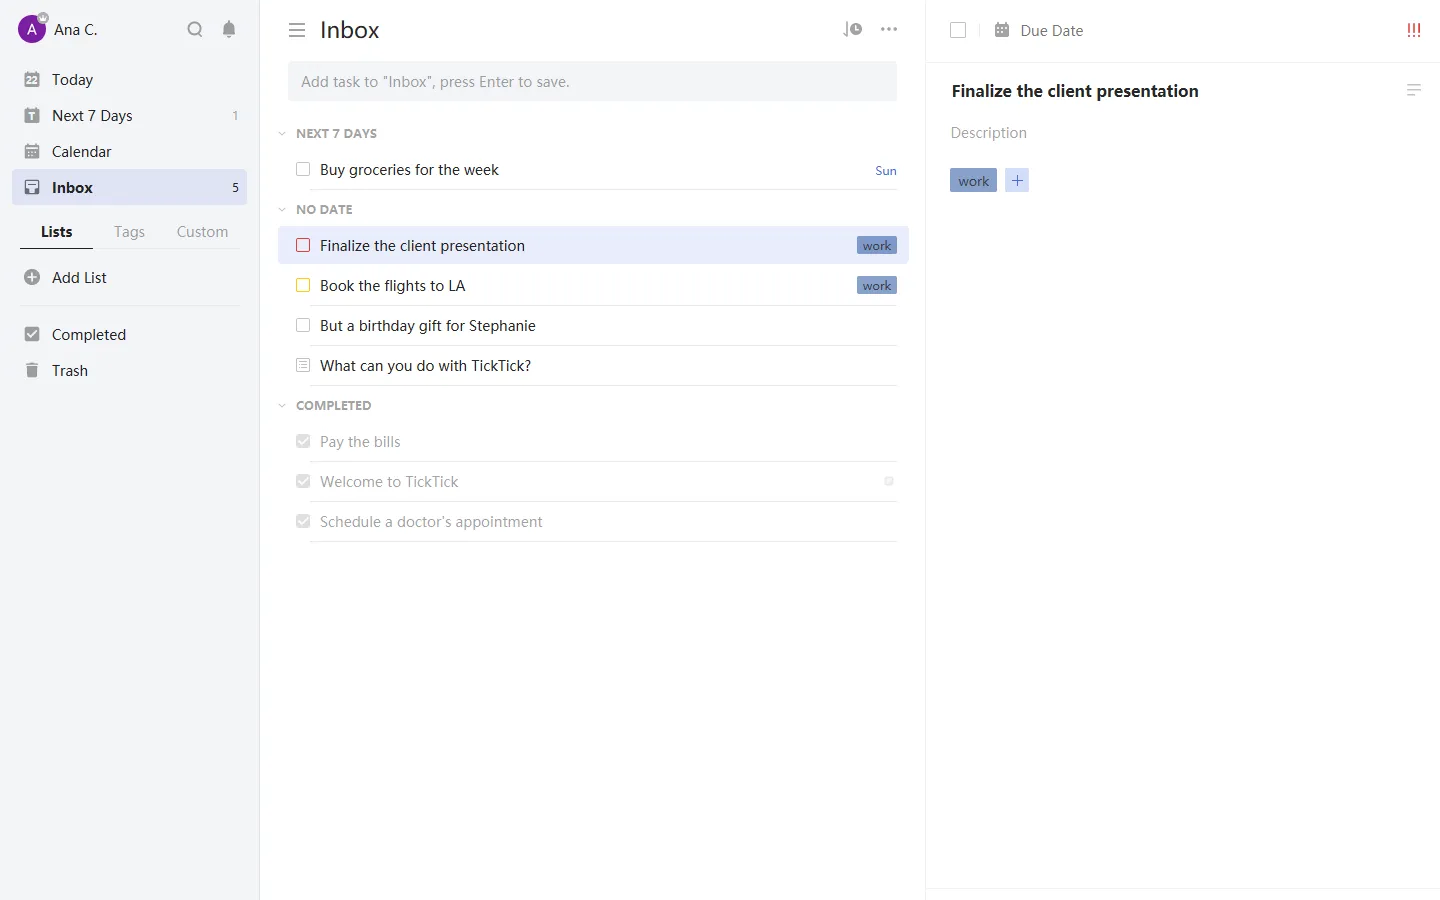The height and width of the screenshot is (900, 1440).
Task: Click the Sun due date label
Action: tap(886, 170)
